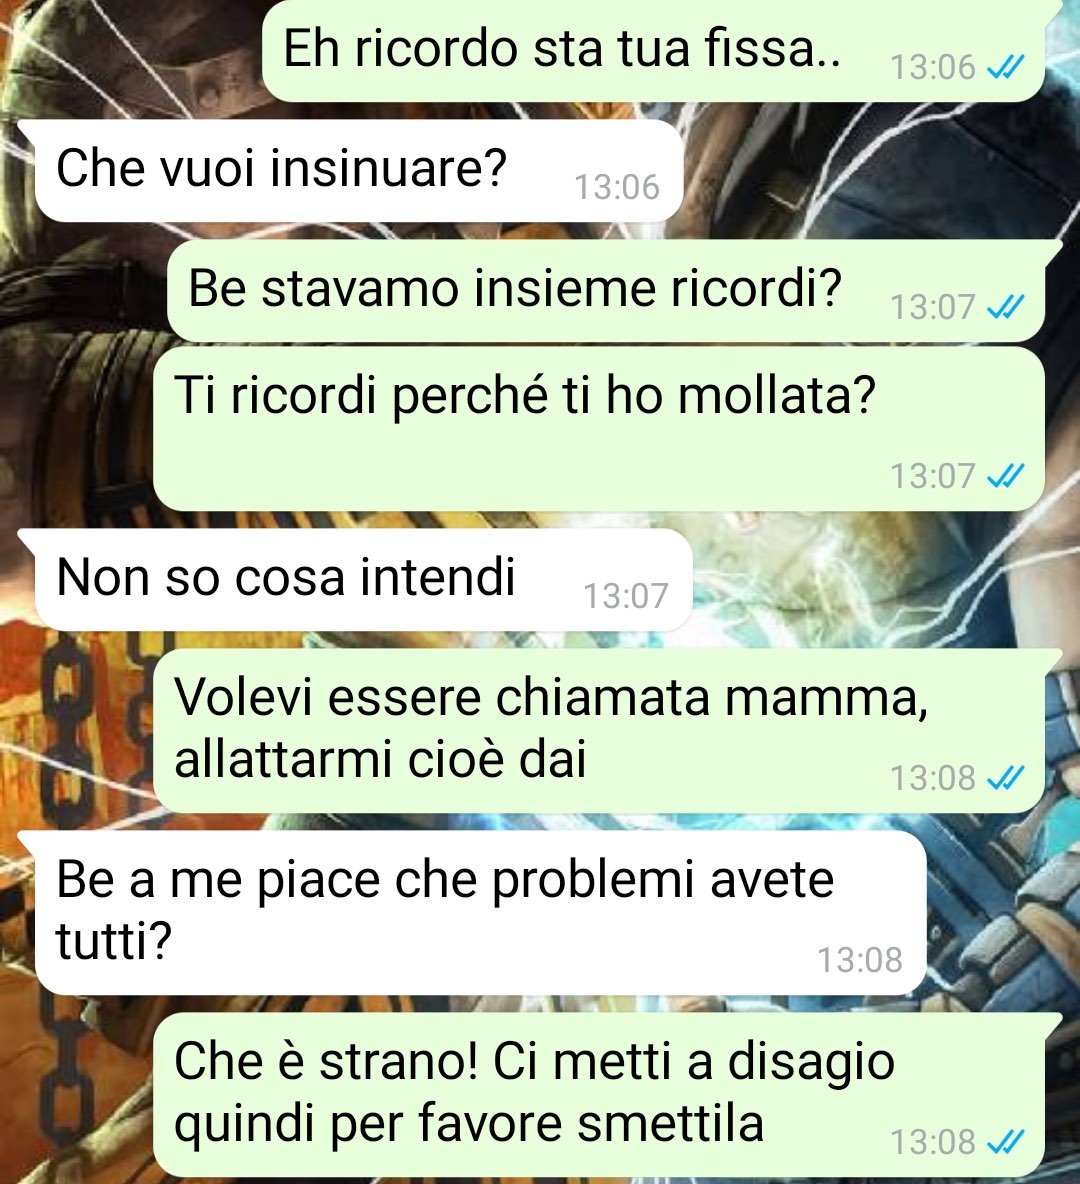Click the double check icon on 'Ti ricordi perché'
The height and width of the screenshot is (1184, 1080).
click(x=1007, y=476)
